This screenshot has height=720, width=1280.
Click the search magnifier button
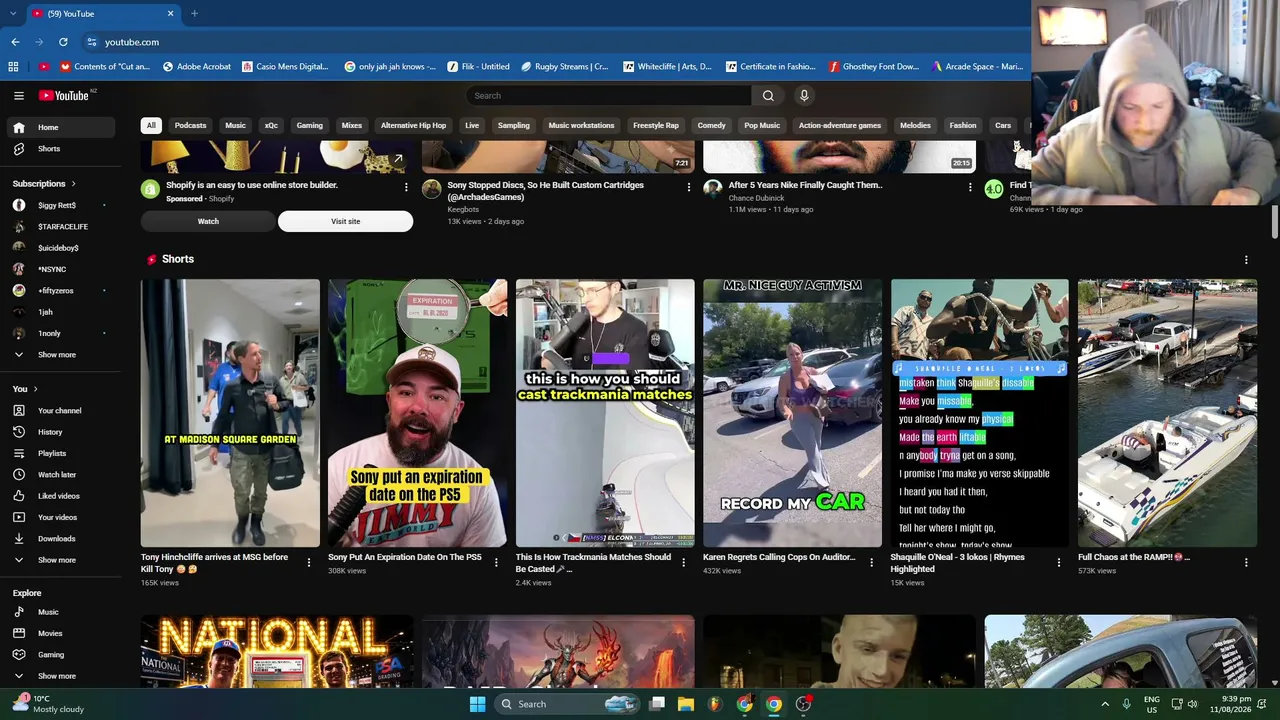pos(768,95)
